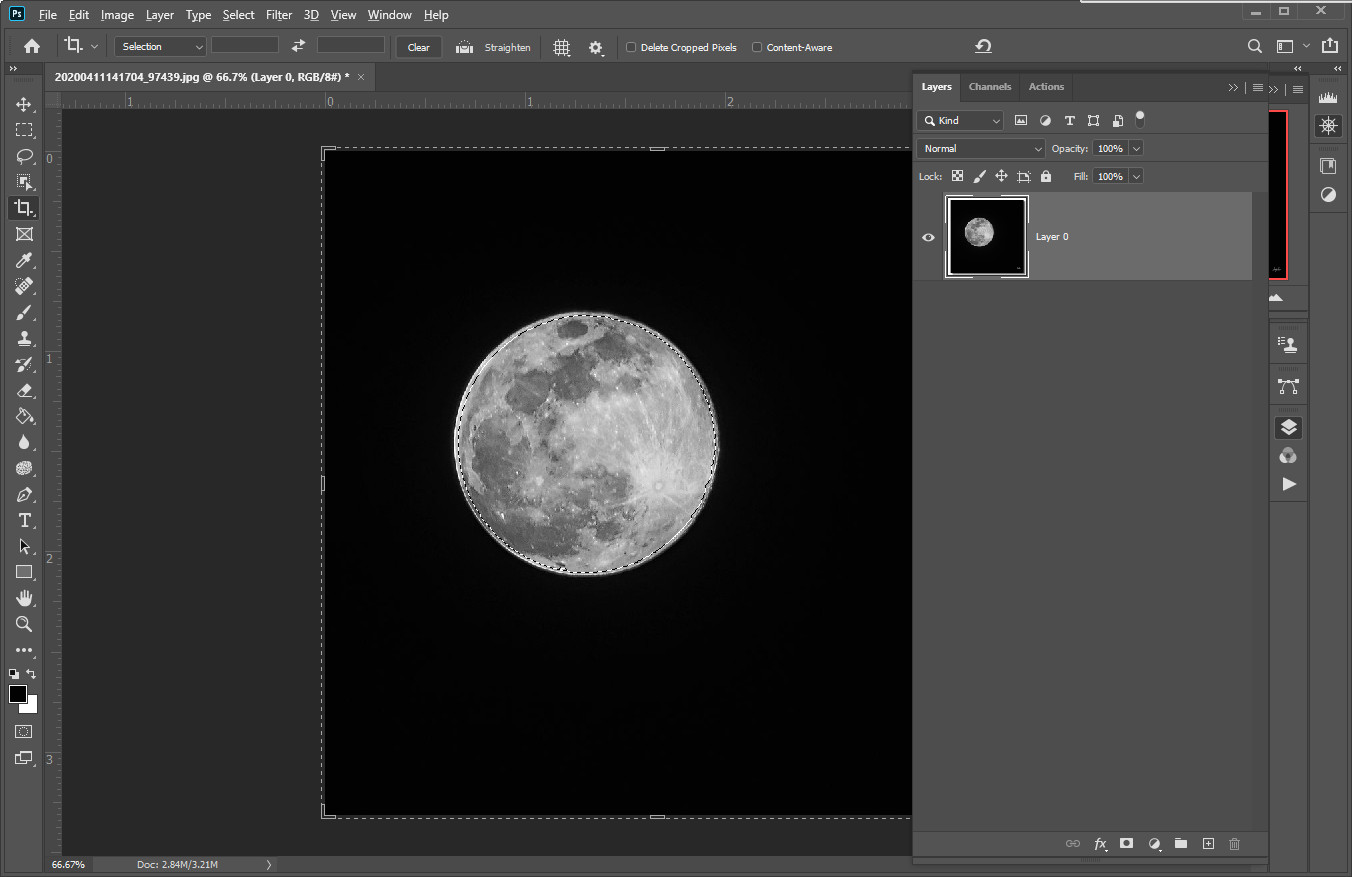Select the Blur tool
Viewport: 1352px width, 877px height.
coord(24,442)
